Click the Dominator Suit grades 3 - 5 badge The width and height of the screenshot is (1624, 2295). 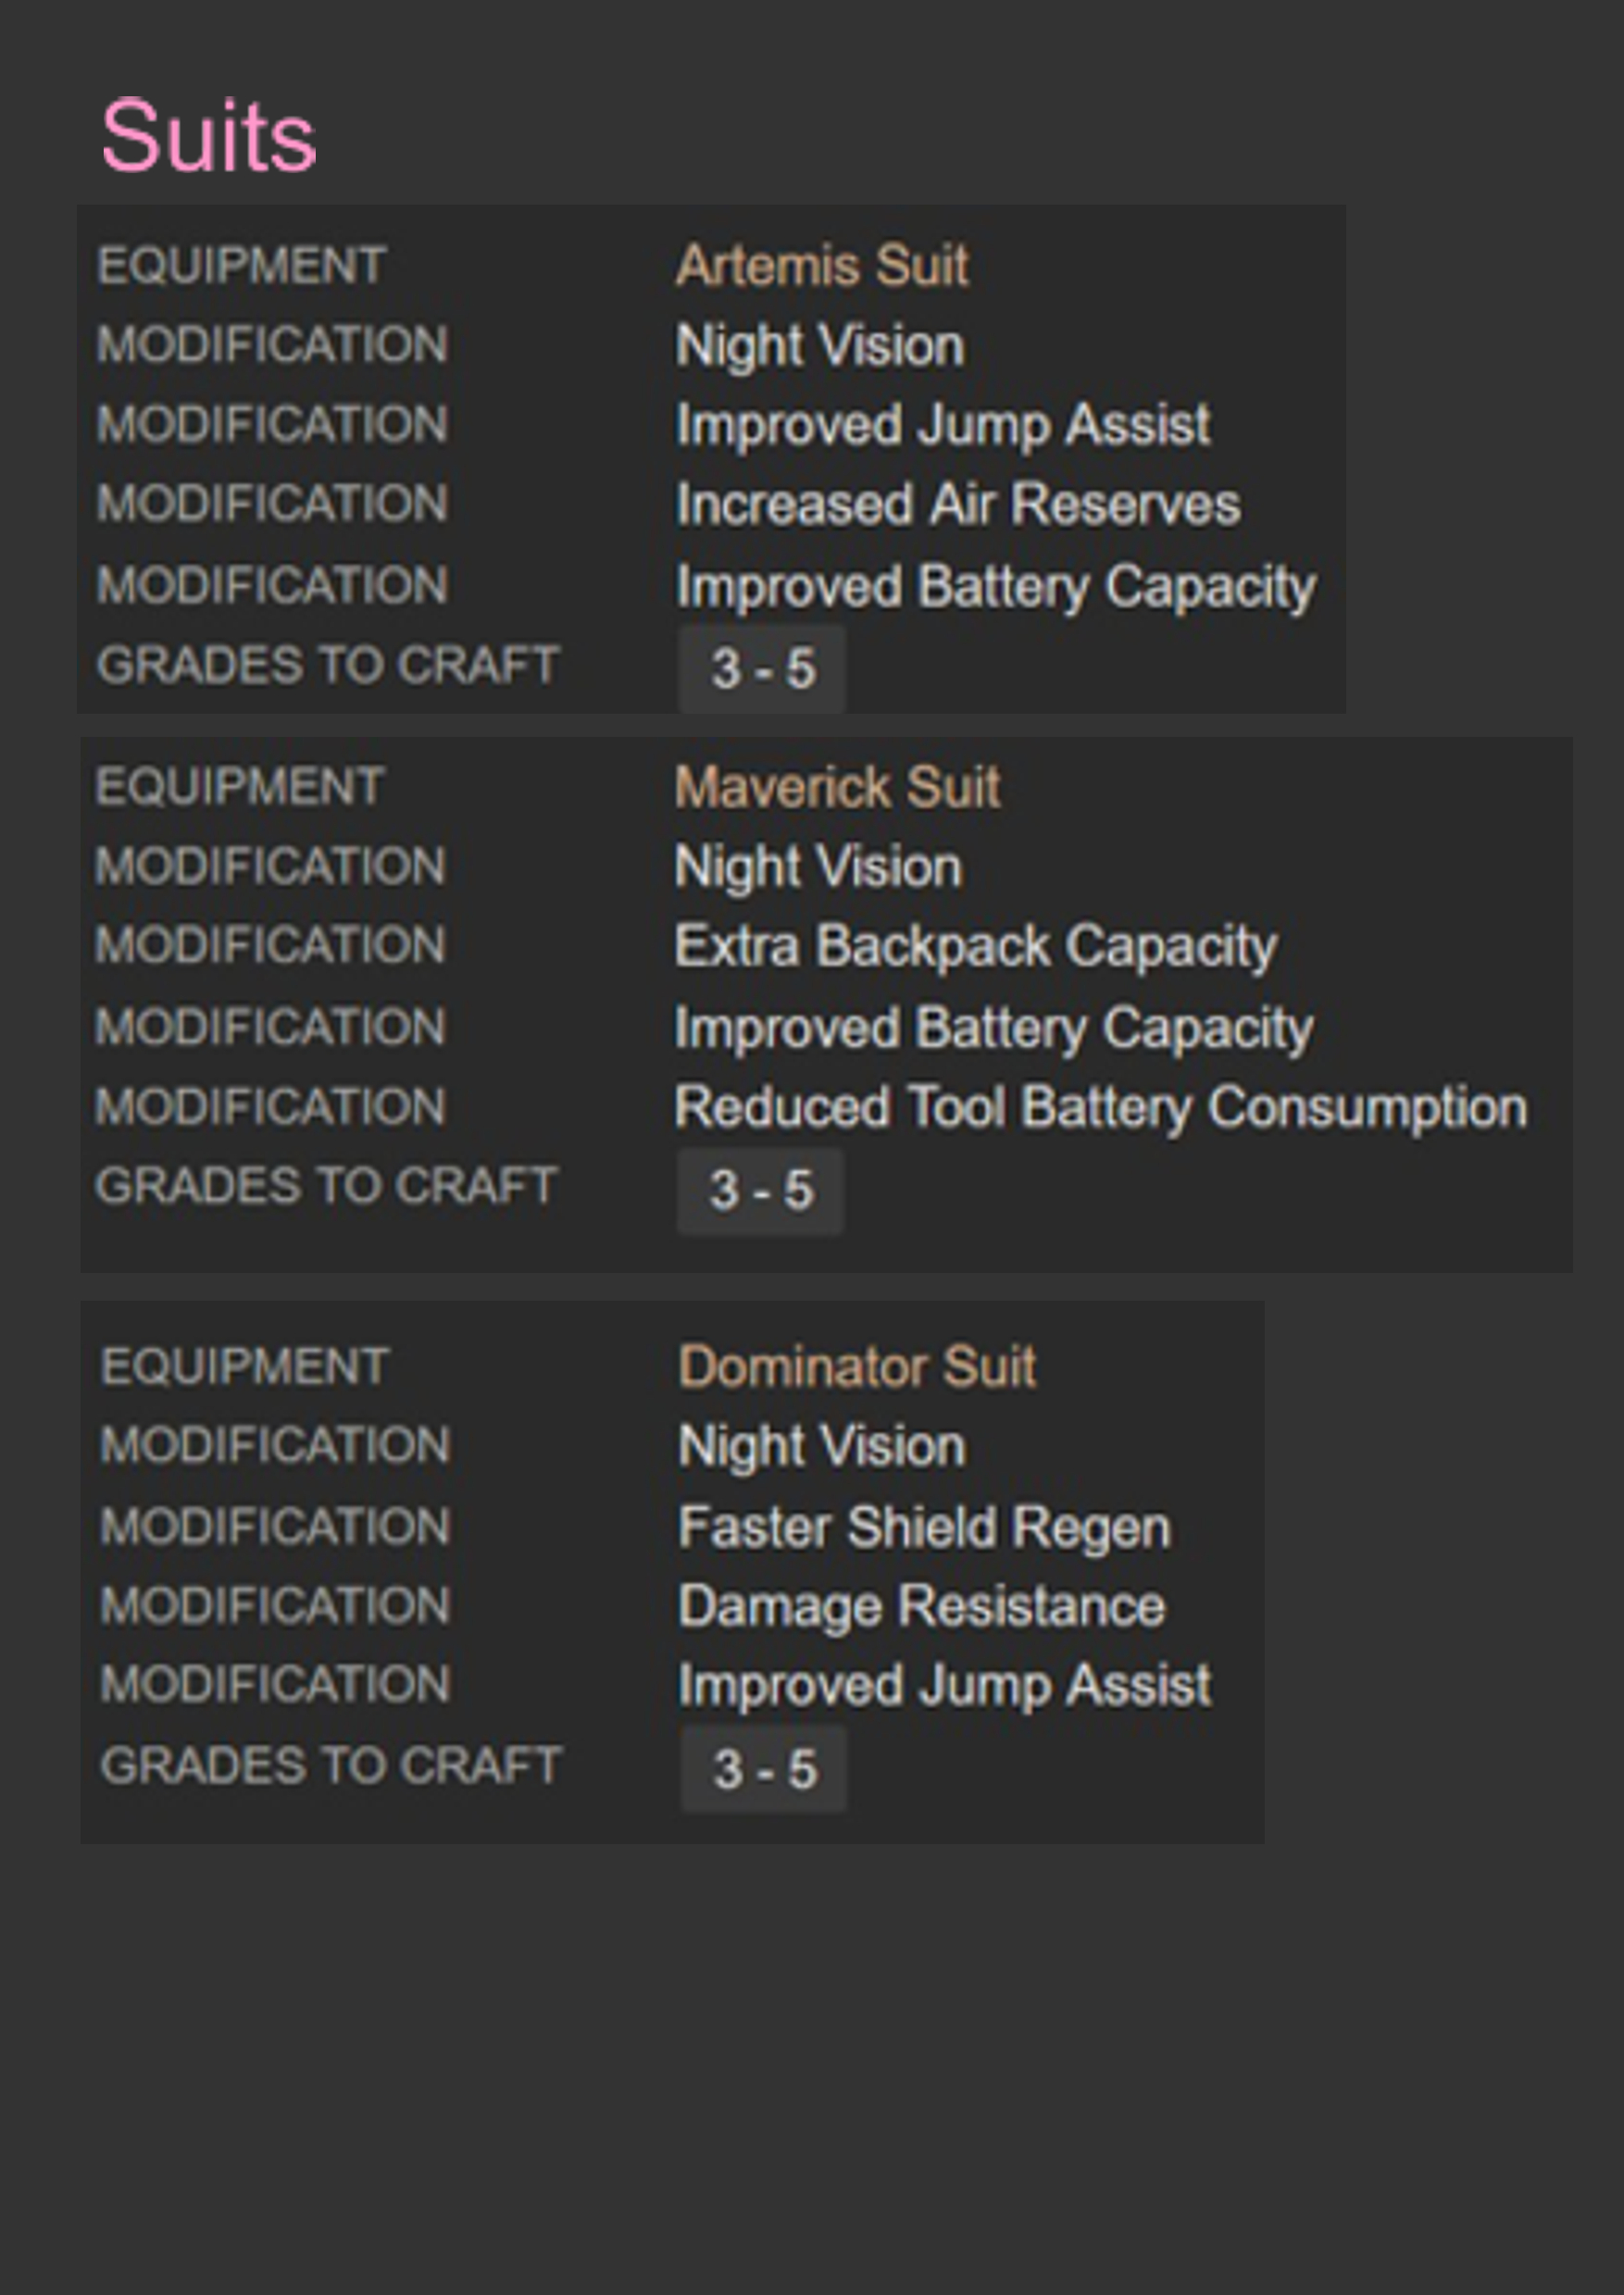(x=764, y=1768)
